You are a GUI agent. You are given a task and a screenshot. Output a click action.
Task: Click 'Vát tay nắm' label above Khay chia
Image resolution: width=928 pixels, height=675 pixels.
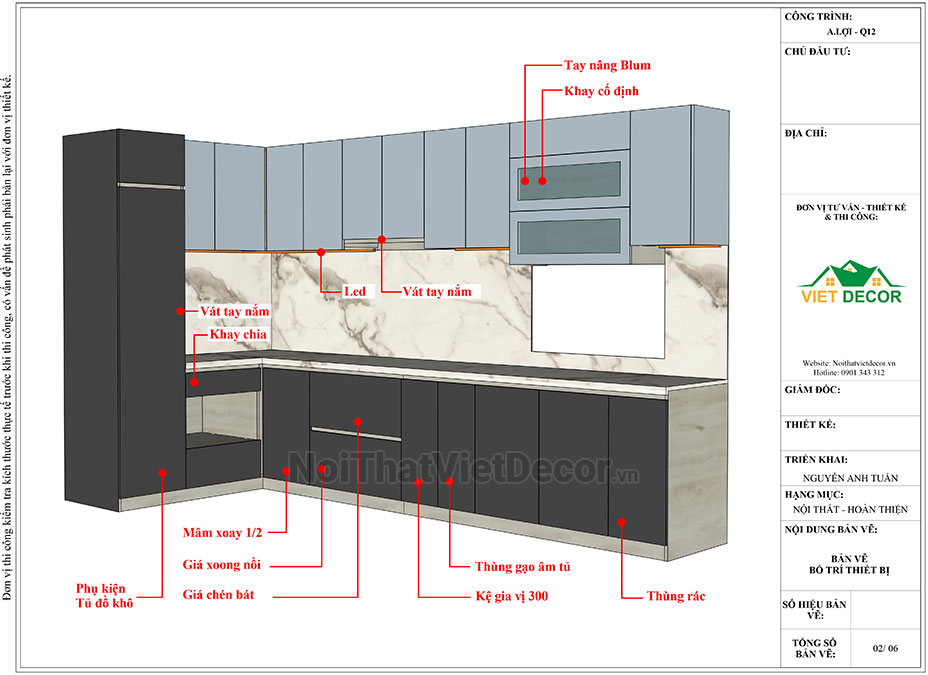234,311
